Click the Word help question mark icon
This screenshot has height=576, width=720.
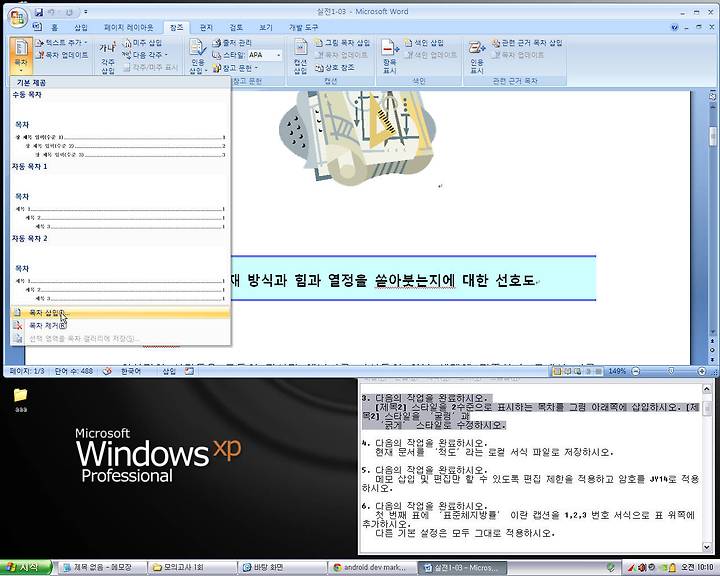click(674, 28)
